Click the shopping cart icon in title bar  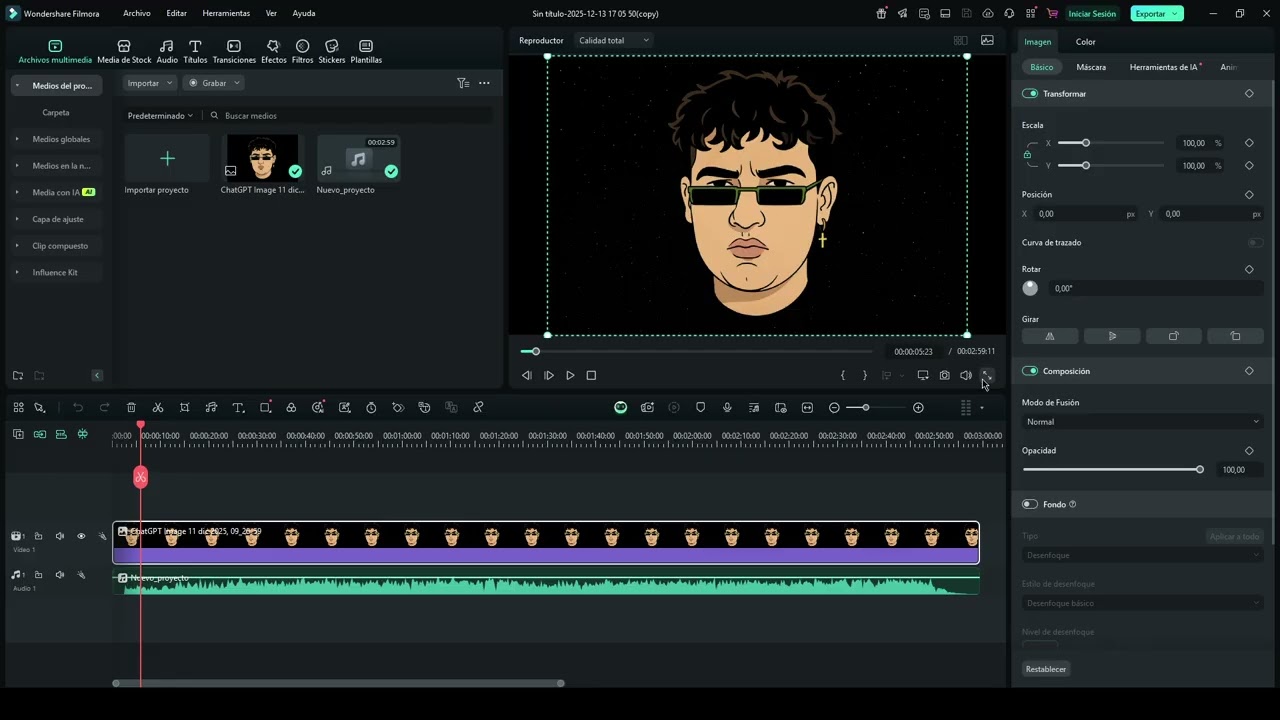click(1052, 13)
